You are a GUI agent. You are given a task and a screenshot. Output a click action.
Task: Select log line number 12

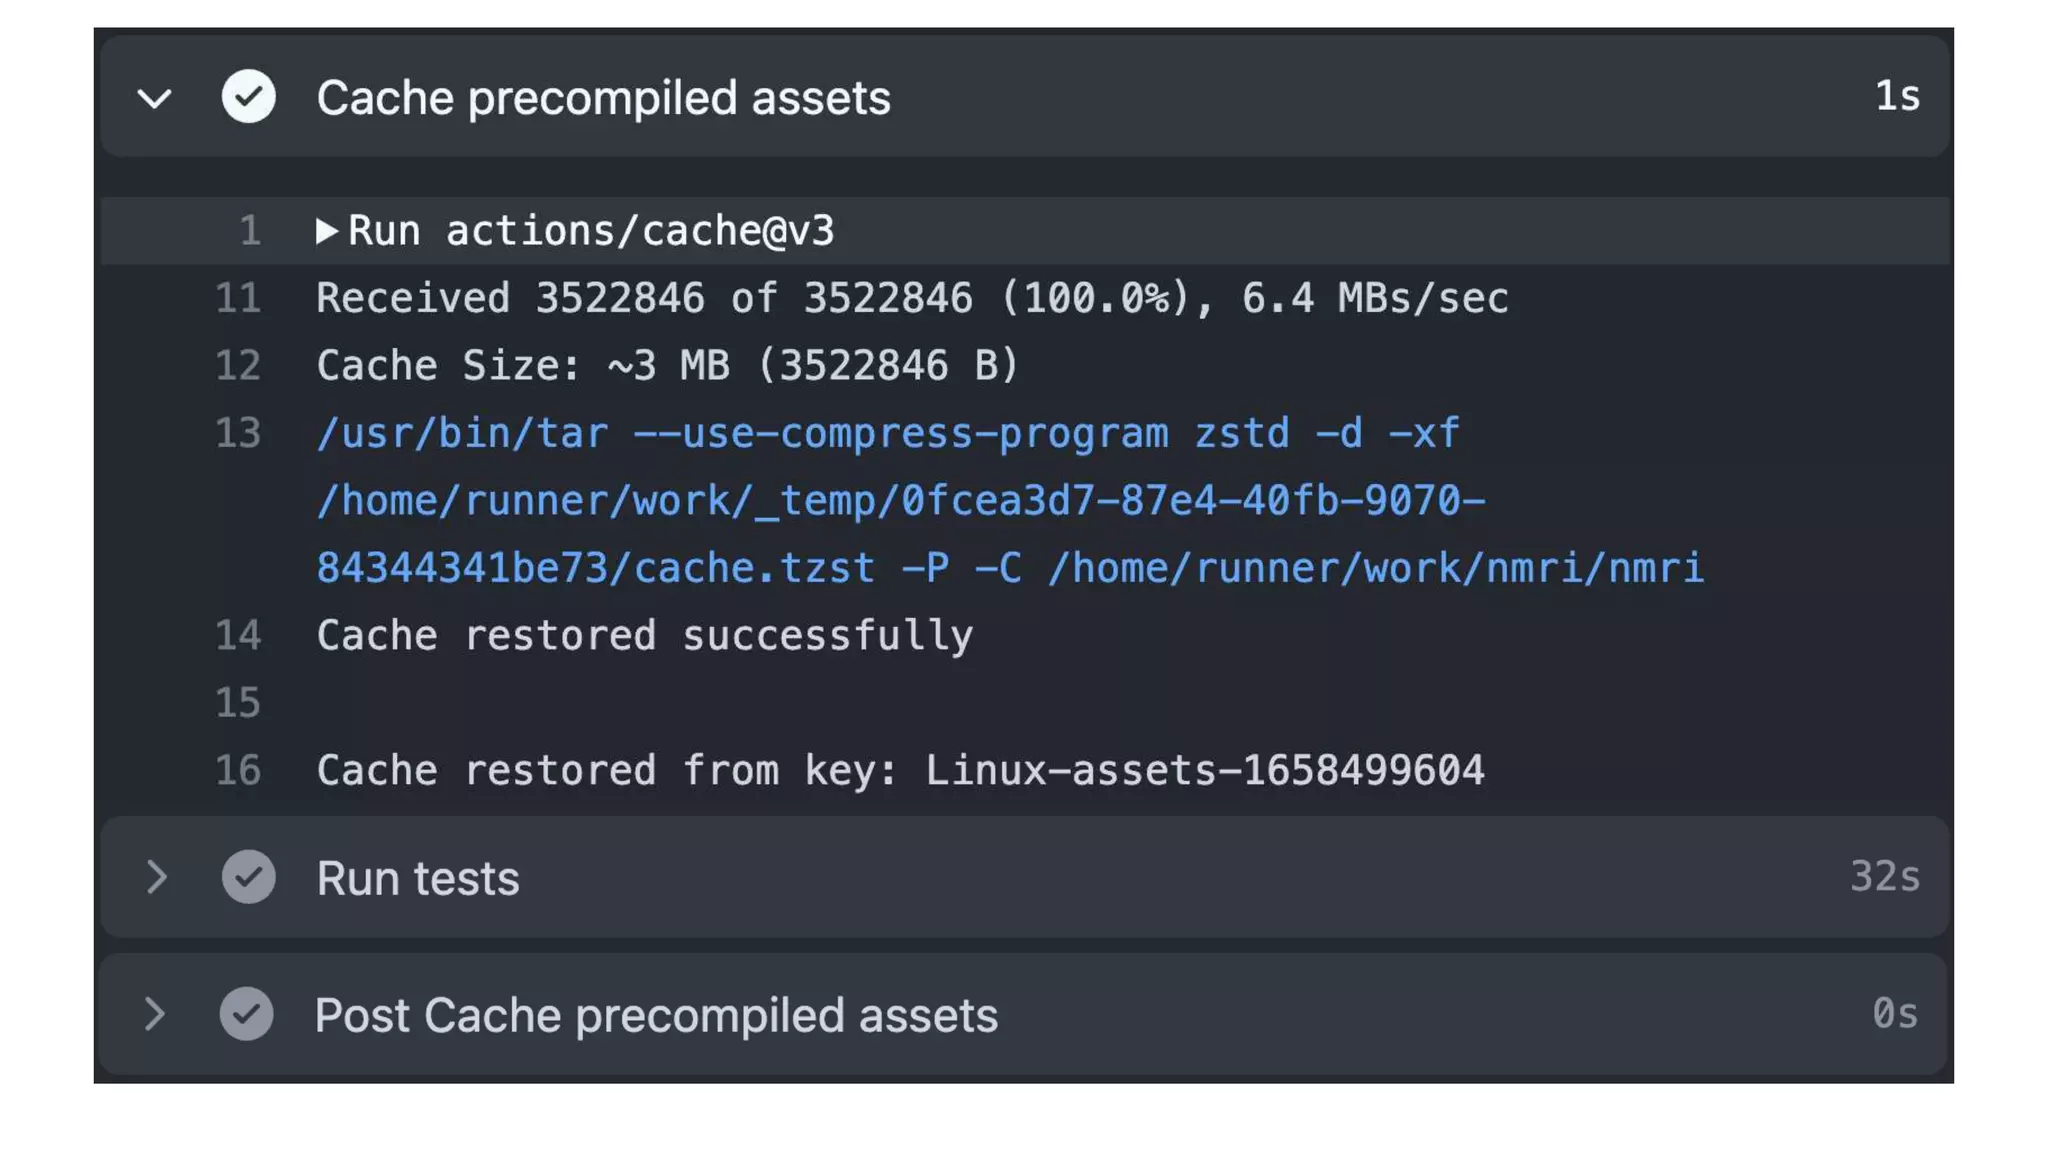[x=238, y=366]
